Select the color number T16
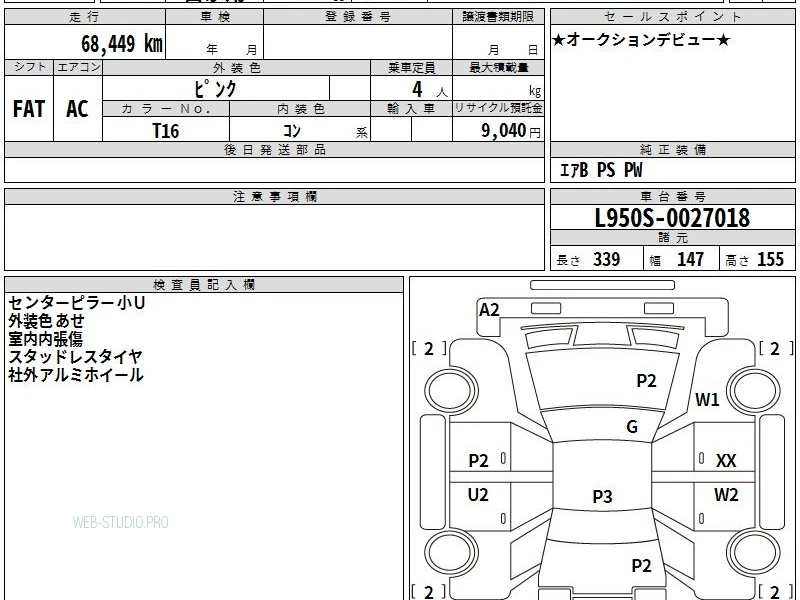Viewport: 800px width, 600px height. (166, 131)
